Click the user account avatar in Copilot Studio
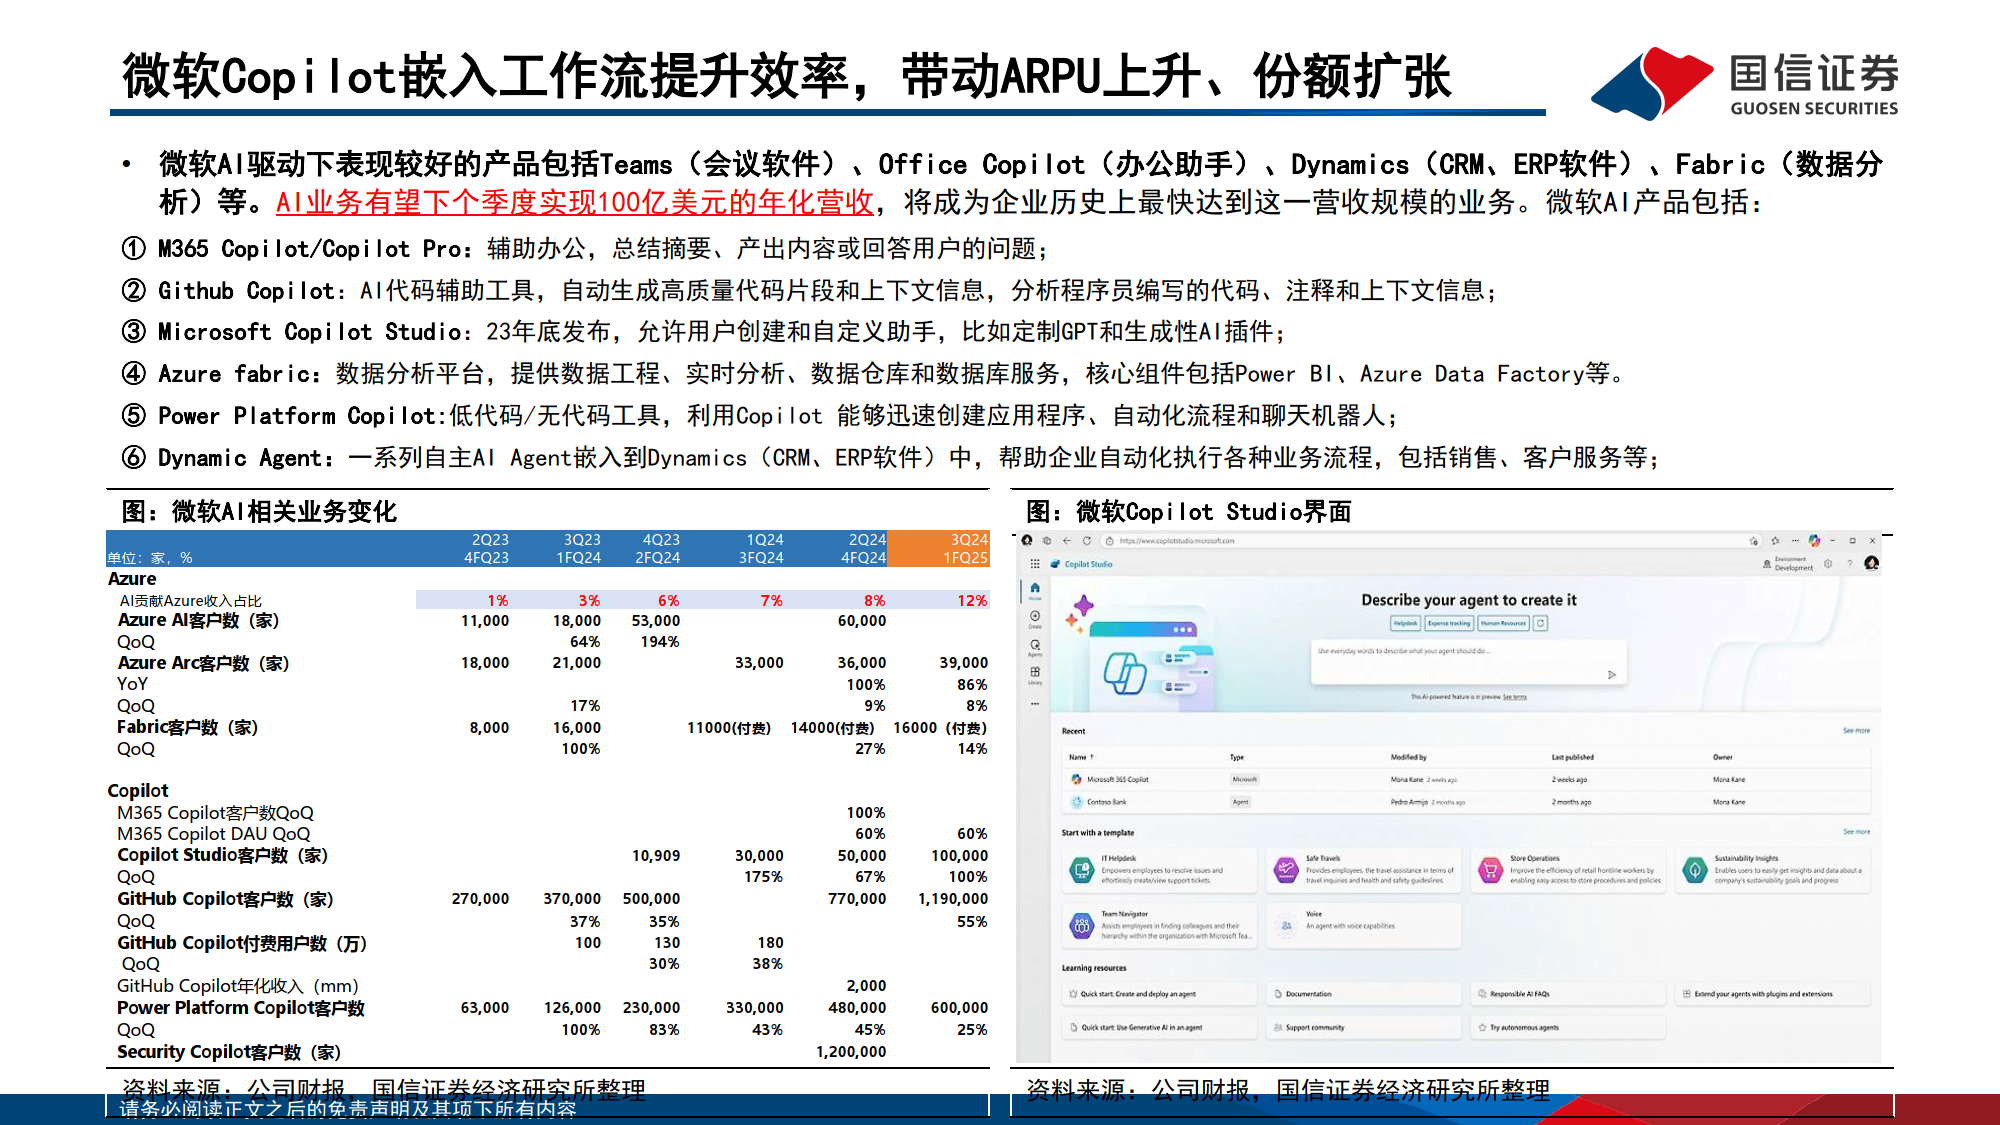The width and height of the screenshot is (2000, 1125). 1871,564
